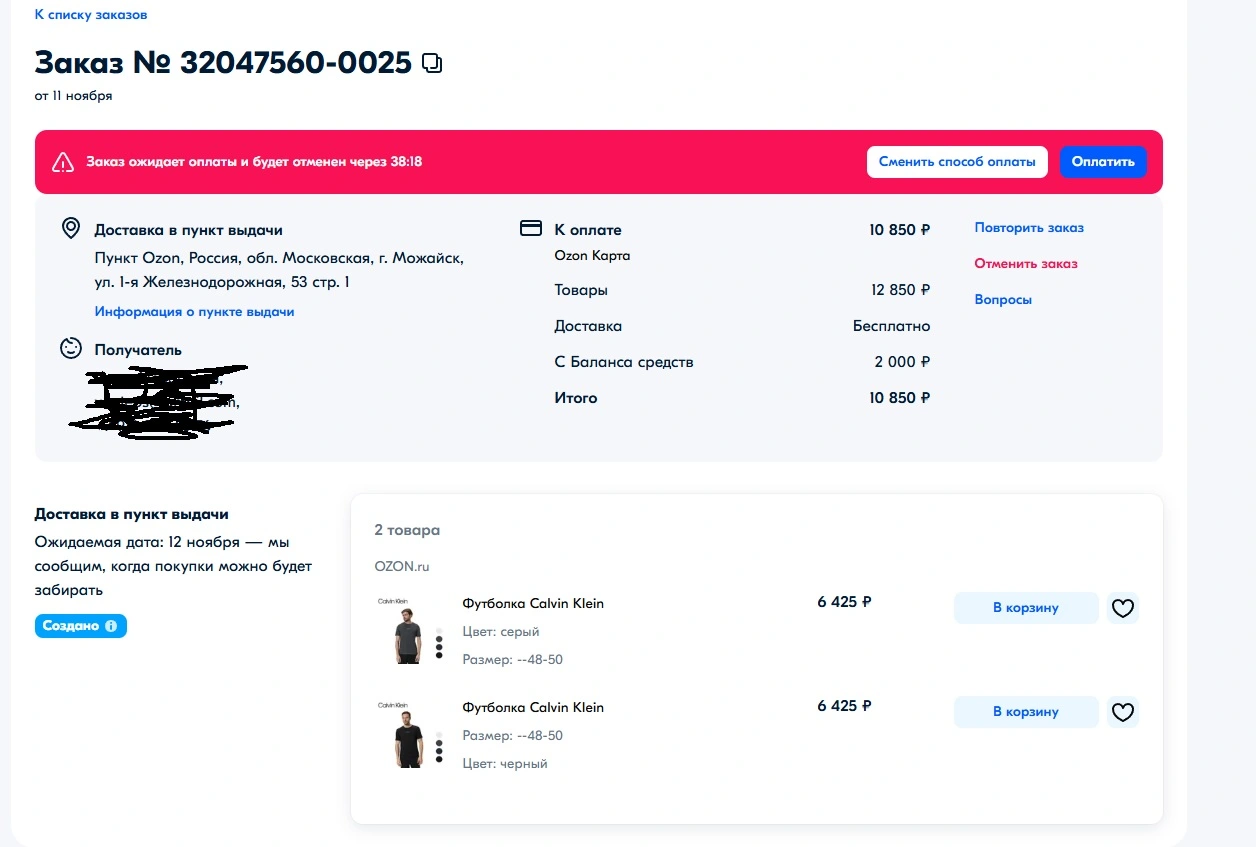This screenshot has height=847, width=1256.
Task: Click the location pin icon beside delivery address
Action: click(x=71, y=229)
